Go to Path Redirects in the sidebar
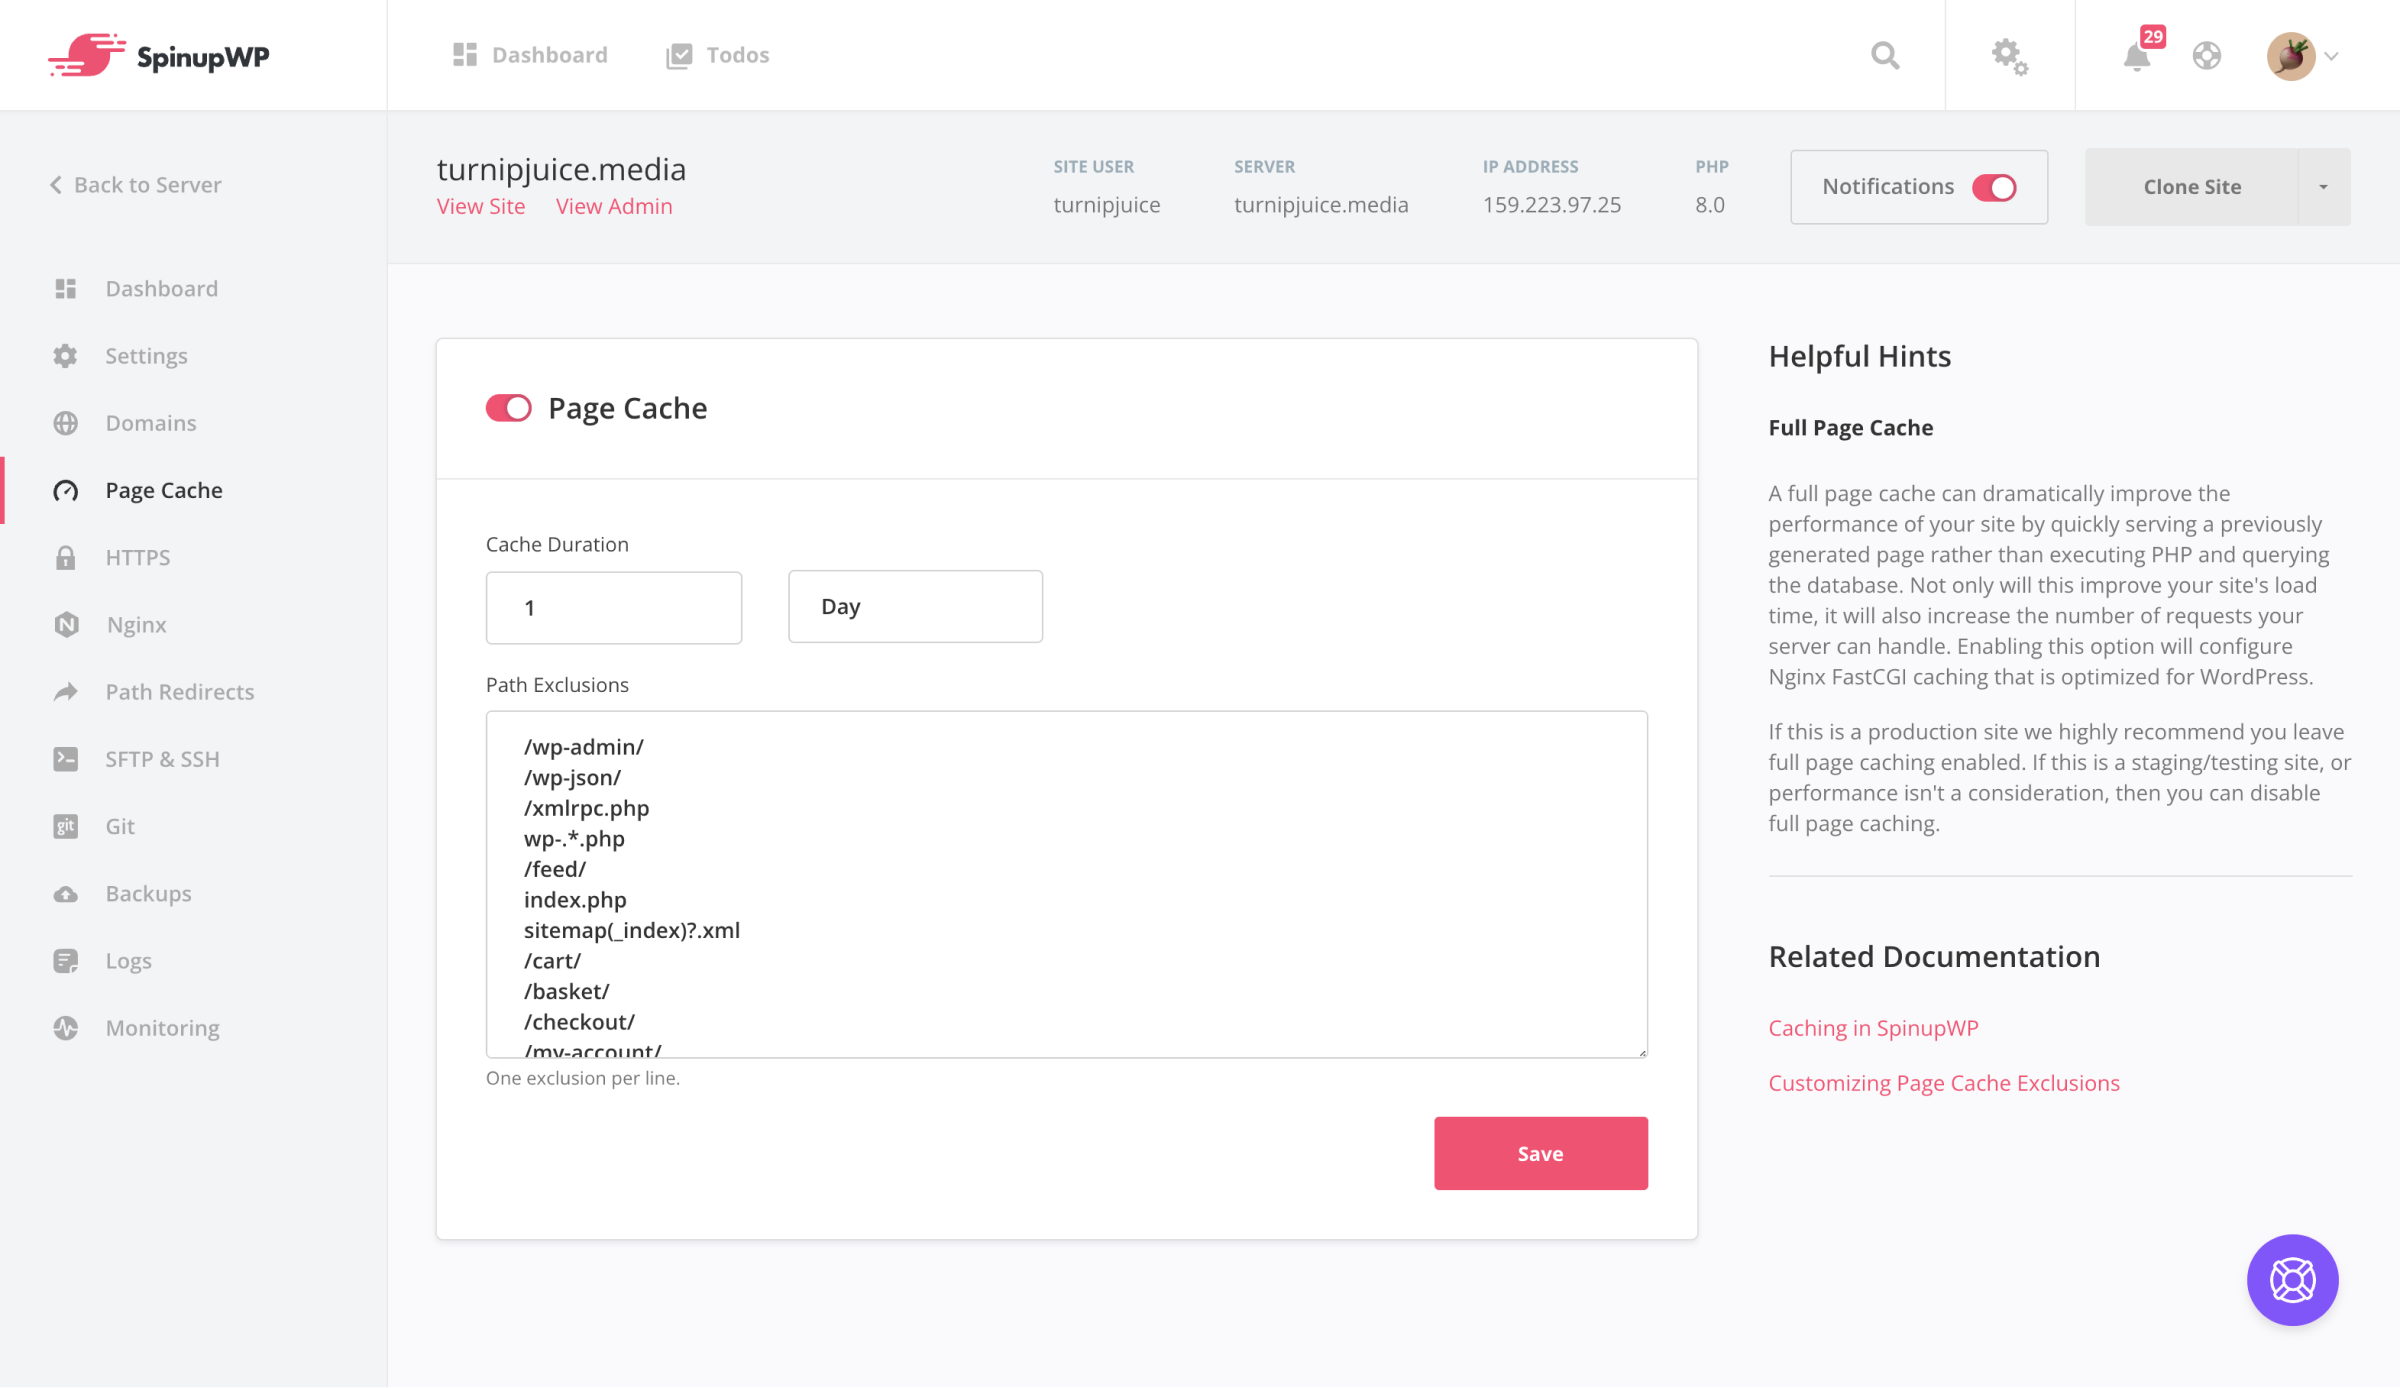The image size is (2400, 1388). [x=180, y=691]
